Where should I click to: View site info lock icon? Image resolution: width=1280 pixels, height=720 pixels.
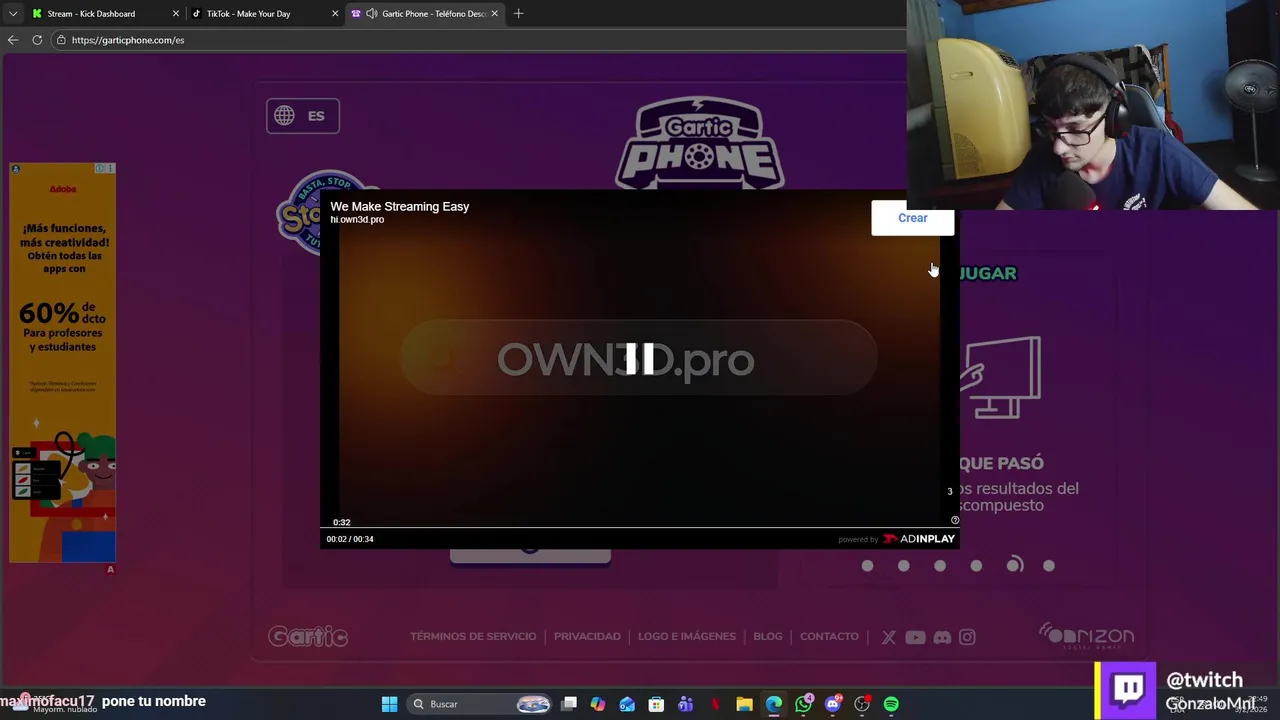[x=61, y=40]
